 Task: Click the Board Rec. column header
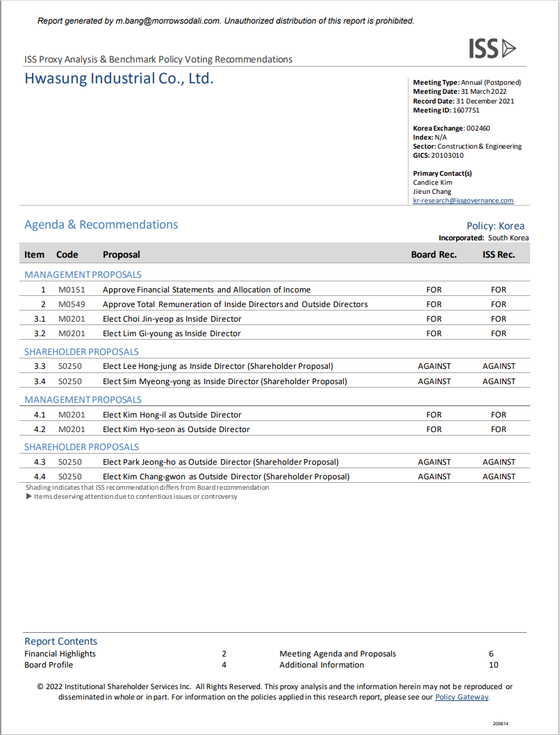[x=434, y=255]
